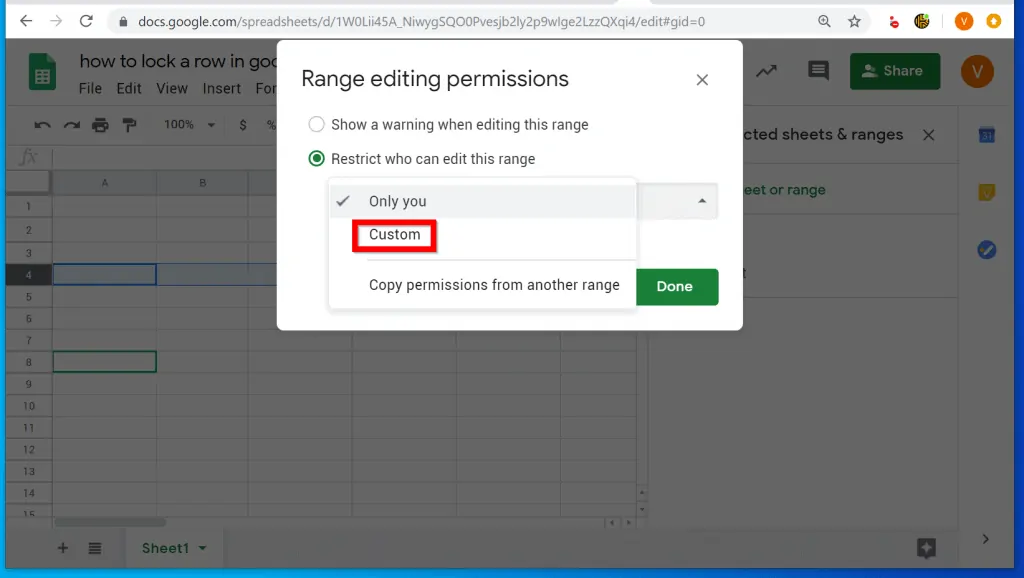
Task: Open comment history
Action: 818,71
